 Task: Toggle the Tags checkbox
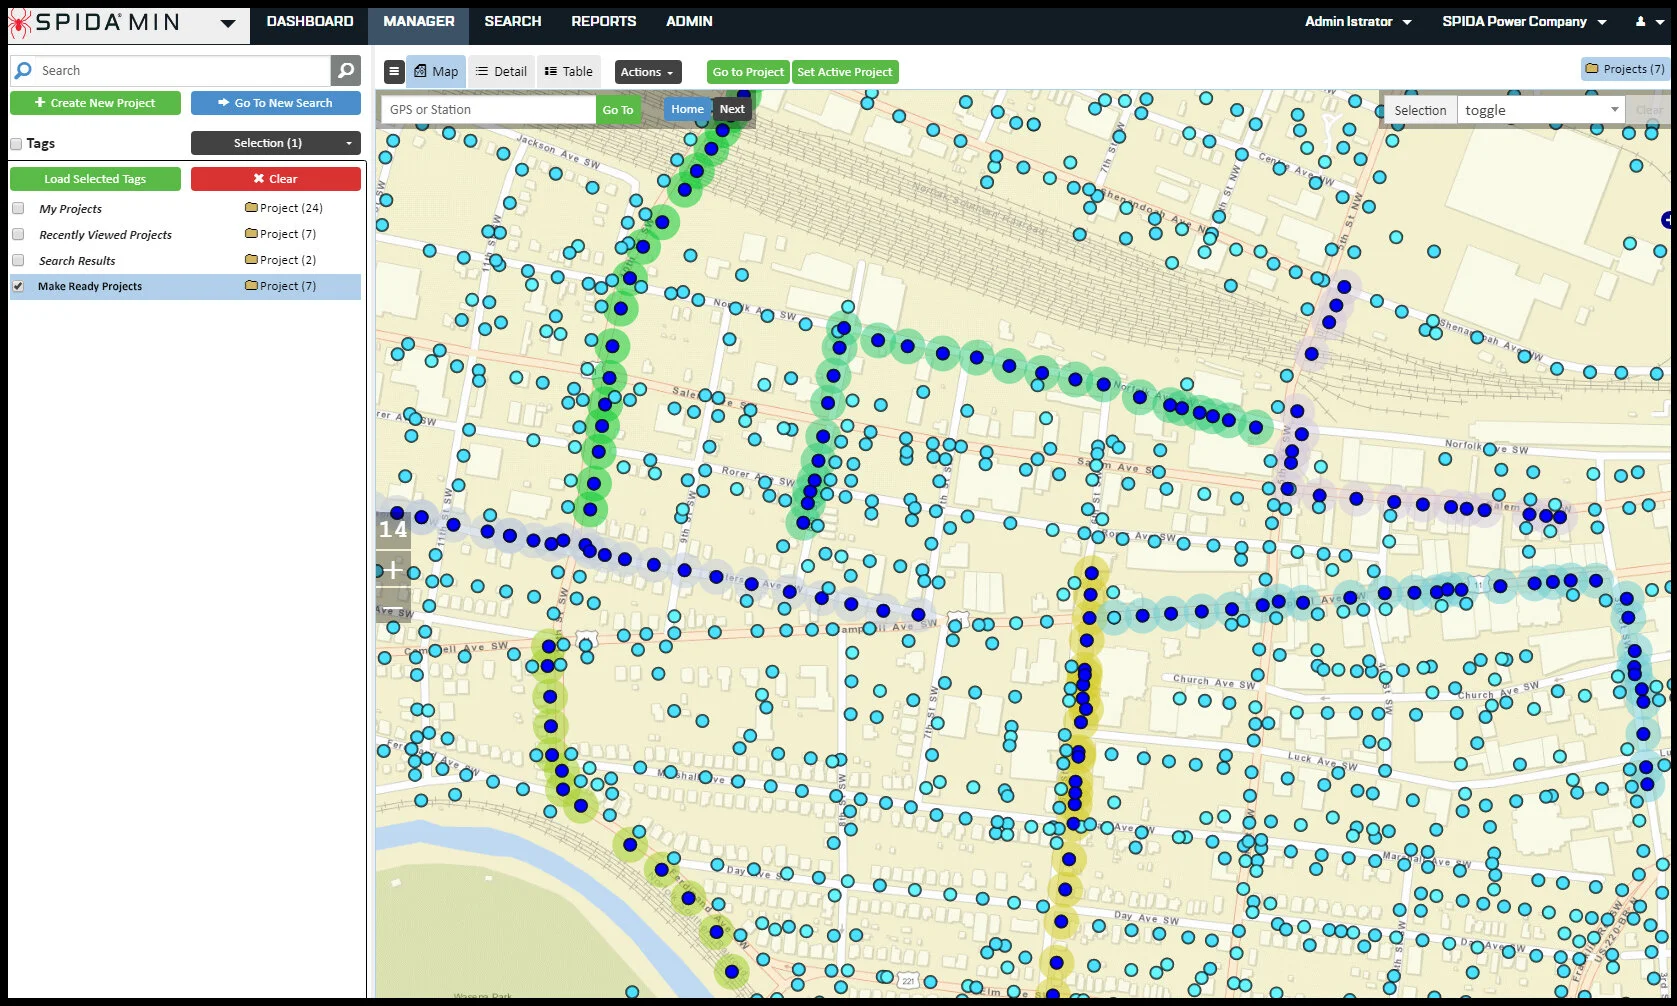pyautogui.click(x=16, y=144)
